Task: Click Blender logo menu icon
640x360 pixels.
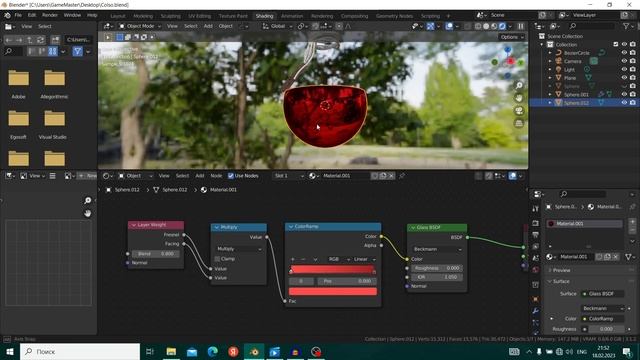Action: pos(7,15)
